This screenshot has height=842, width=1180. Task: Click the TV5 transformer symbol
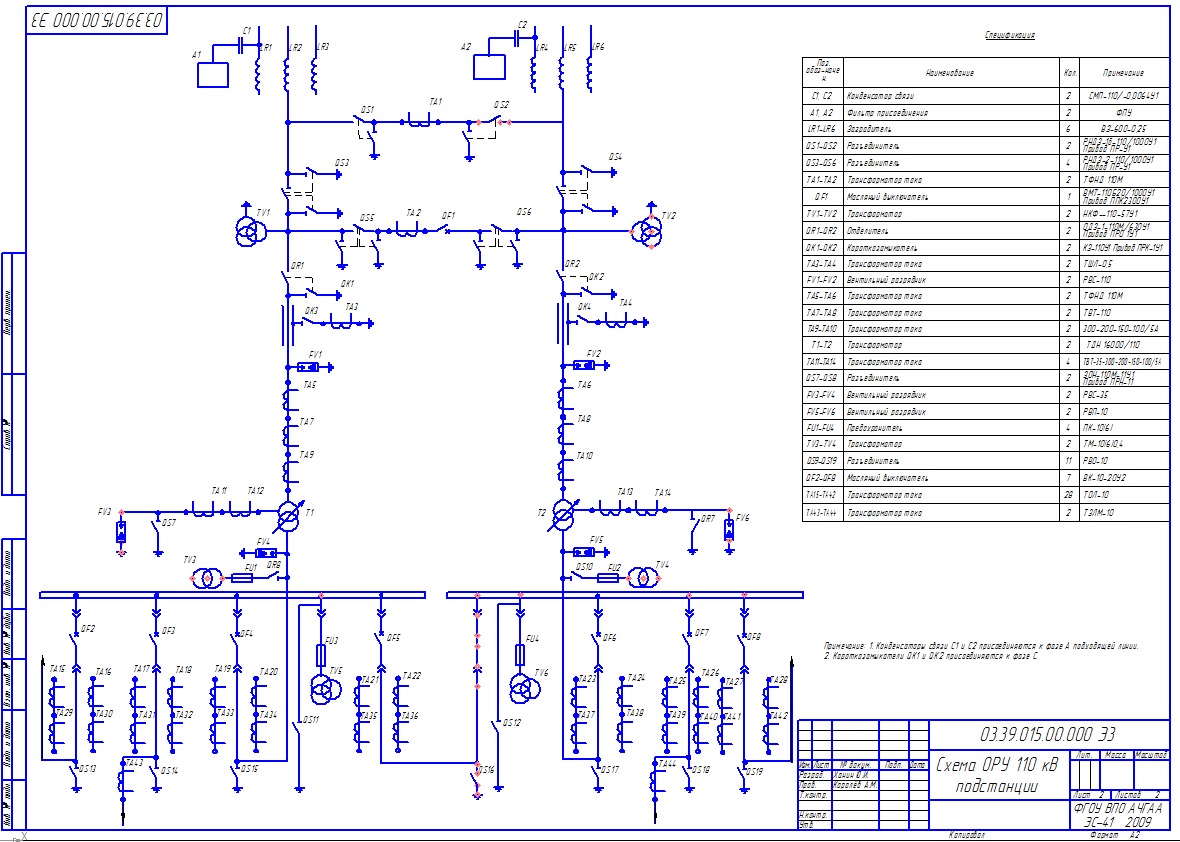coord(326,687)
